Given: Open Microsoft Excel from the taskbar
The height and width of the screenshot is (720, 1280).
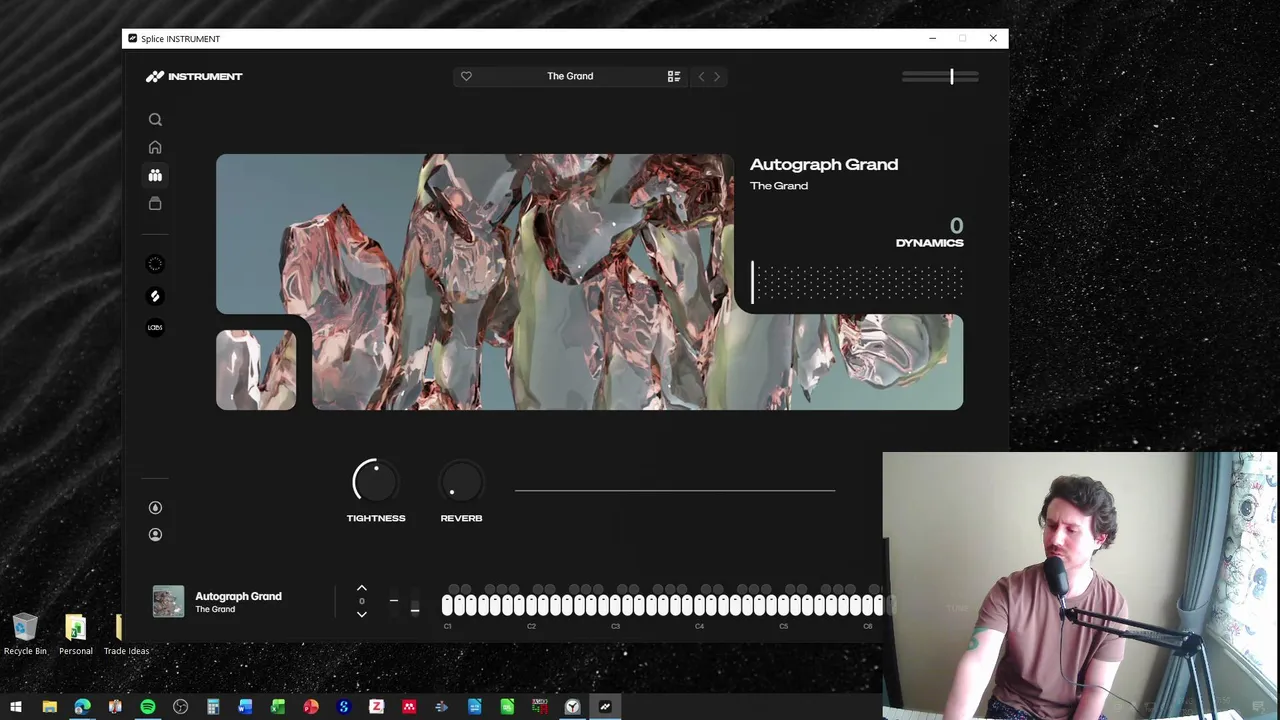Looking at the screenshot, I should pyautogui.click(x=278, y=707).
